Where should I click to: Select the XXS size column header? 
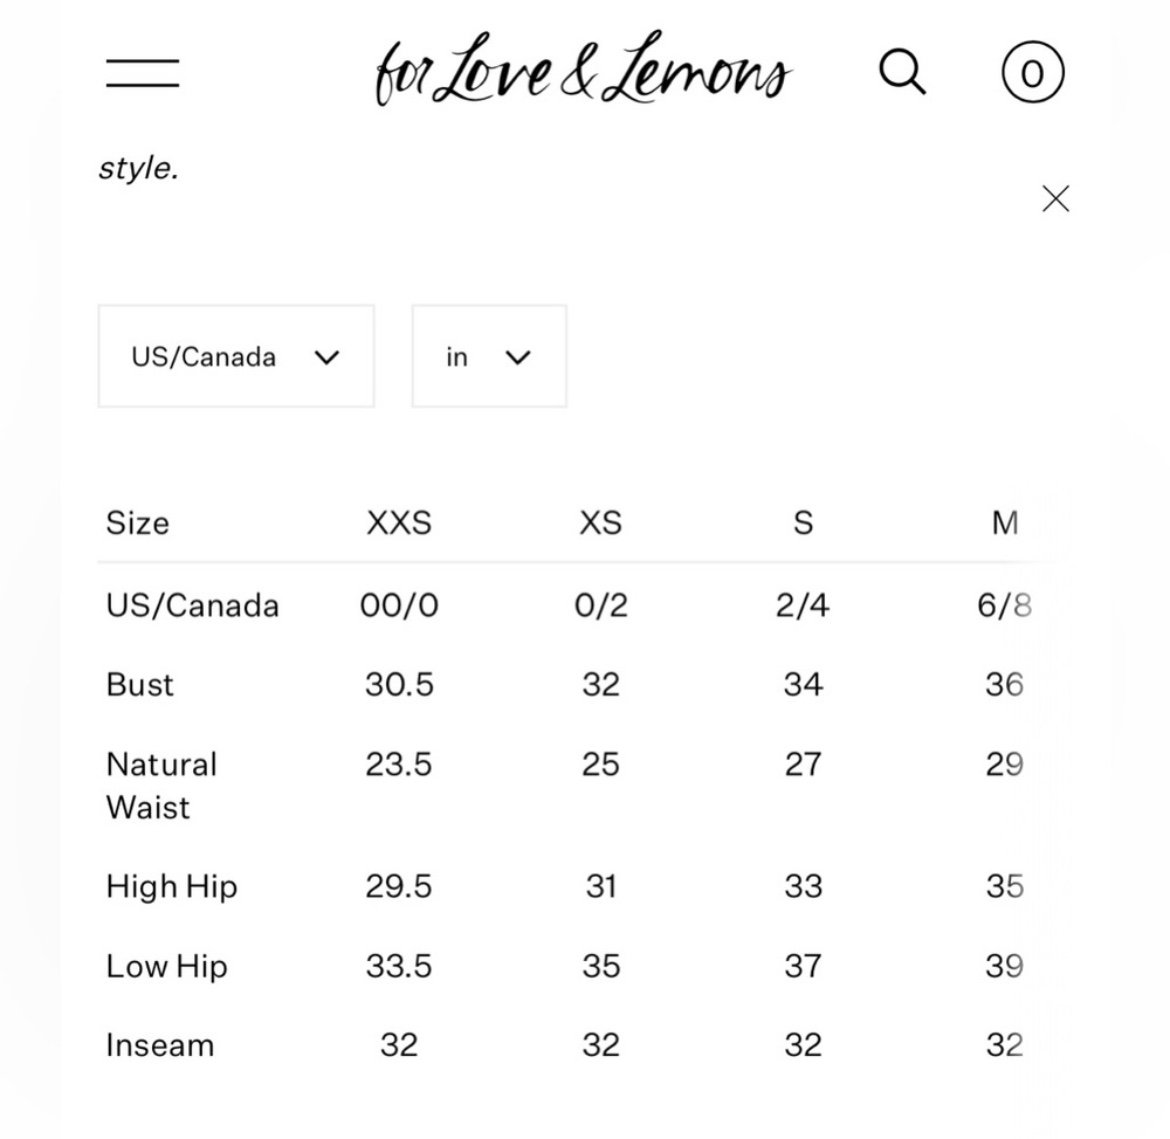399,522
